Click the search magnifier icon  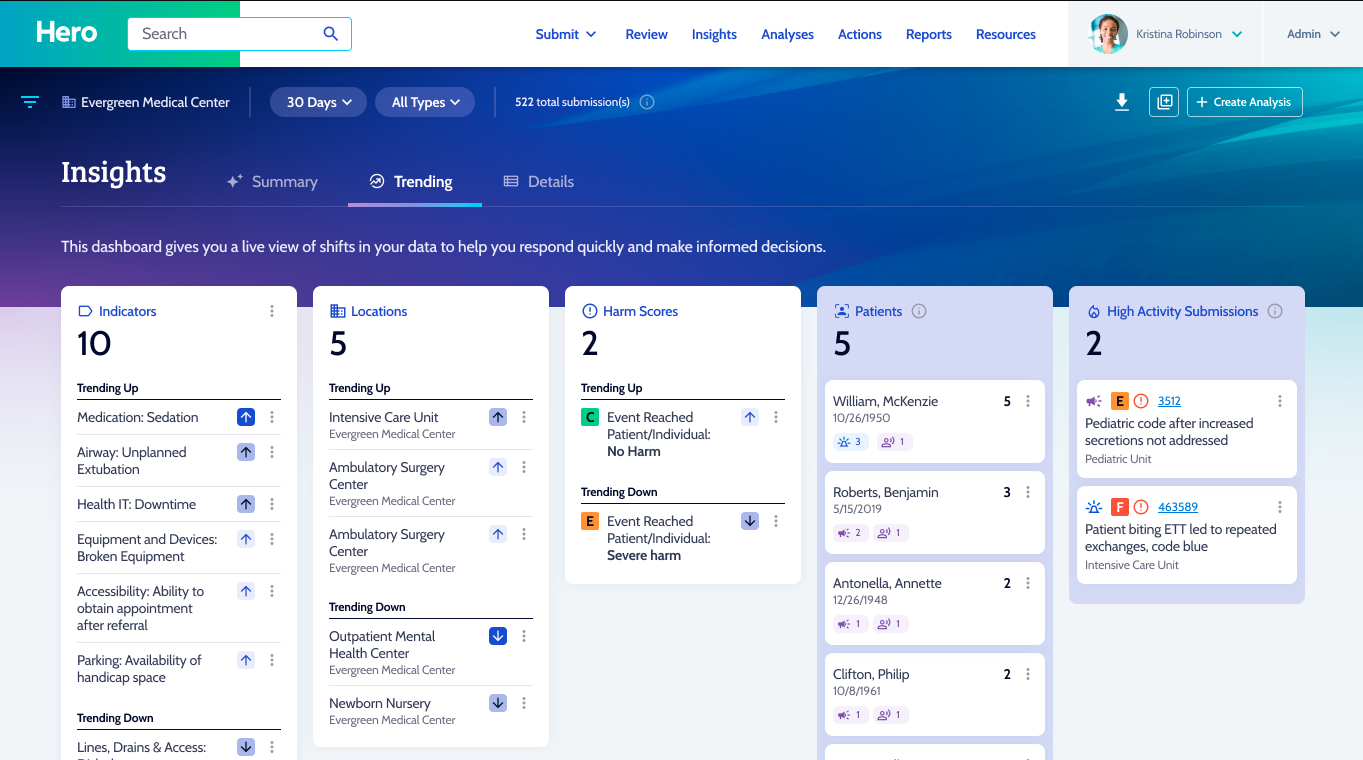[x=331, y=34]
